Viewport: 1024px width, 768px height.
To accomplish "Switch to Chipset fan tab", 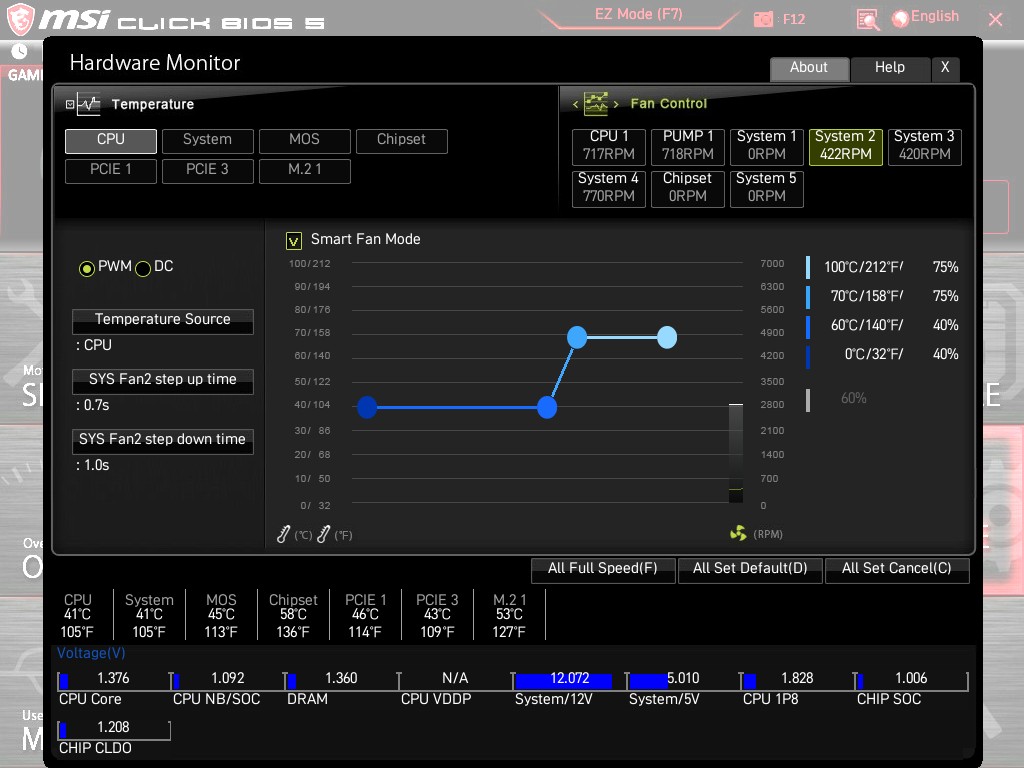I will (688, 188).
